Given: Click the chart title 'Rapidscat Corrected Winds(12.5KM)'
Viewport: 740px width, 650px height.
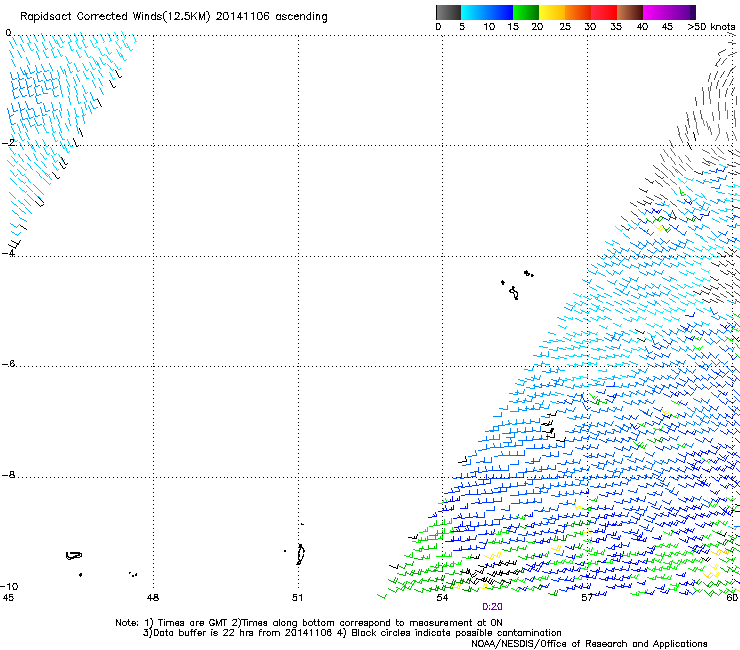Looking at the screenshot, I should [115, 17].
